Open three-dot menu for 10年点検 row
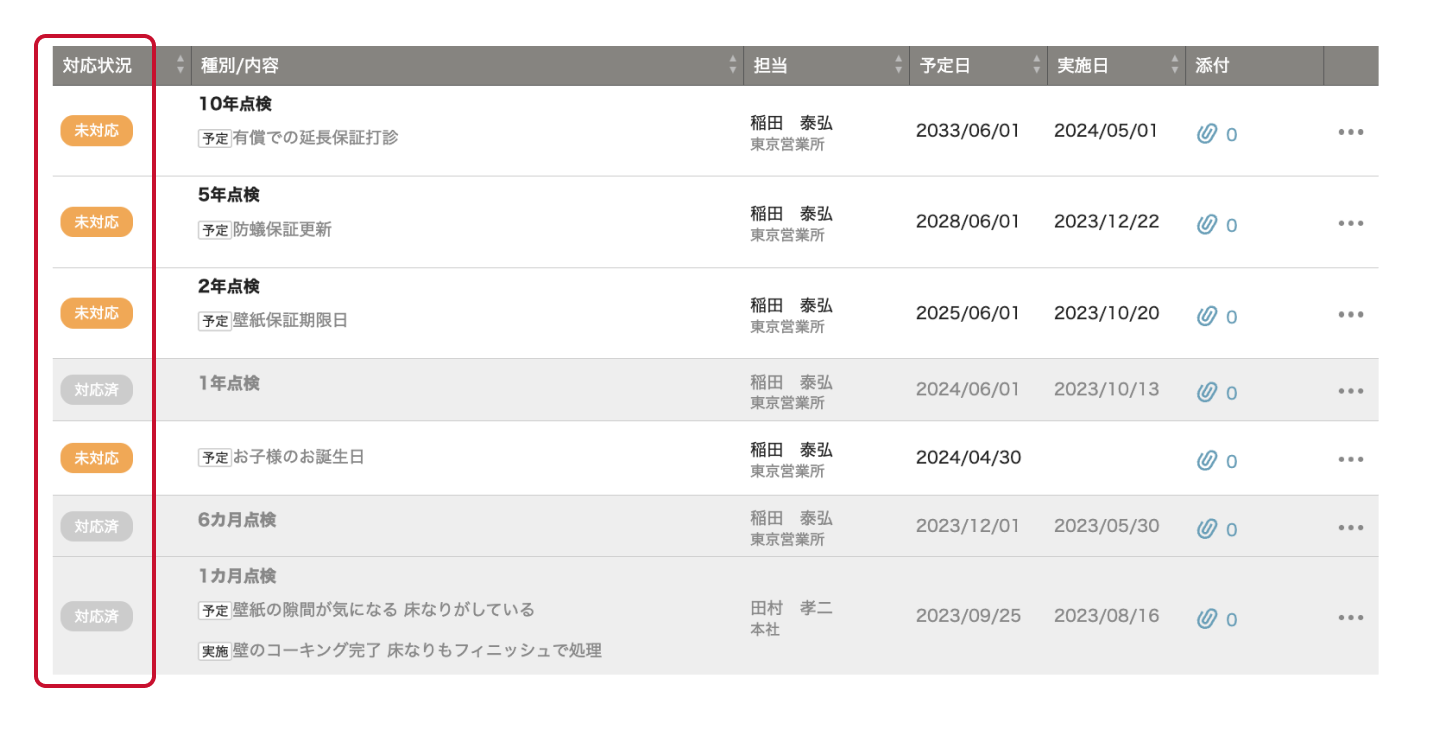 click(1351, 132)
